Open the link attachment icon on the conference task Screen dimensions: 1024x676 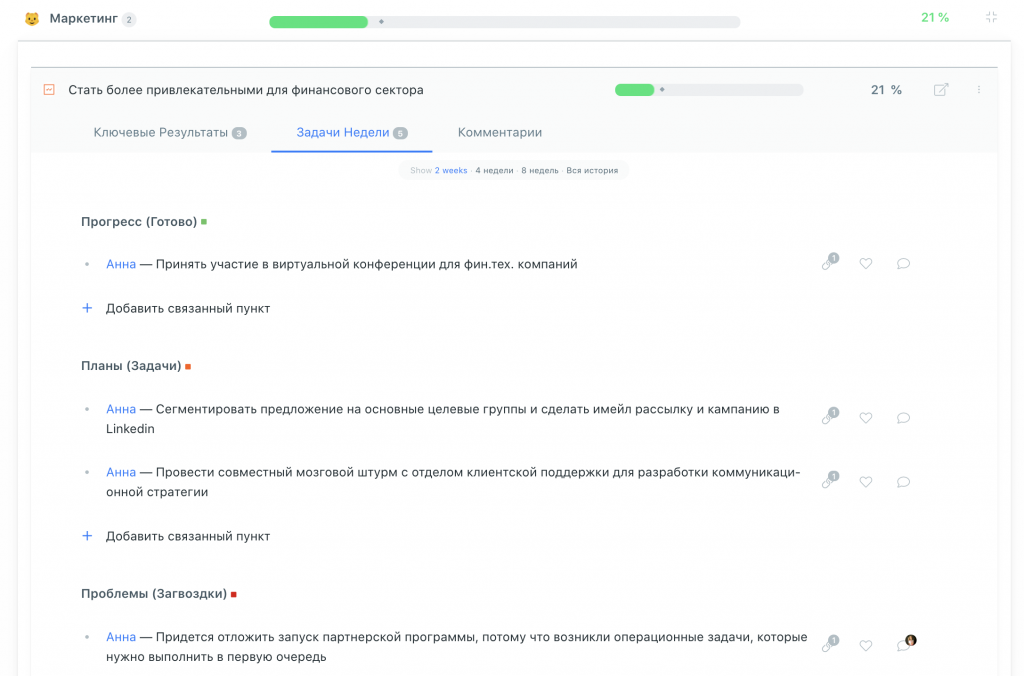point(828,264)
